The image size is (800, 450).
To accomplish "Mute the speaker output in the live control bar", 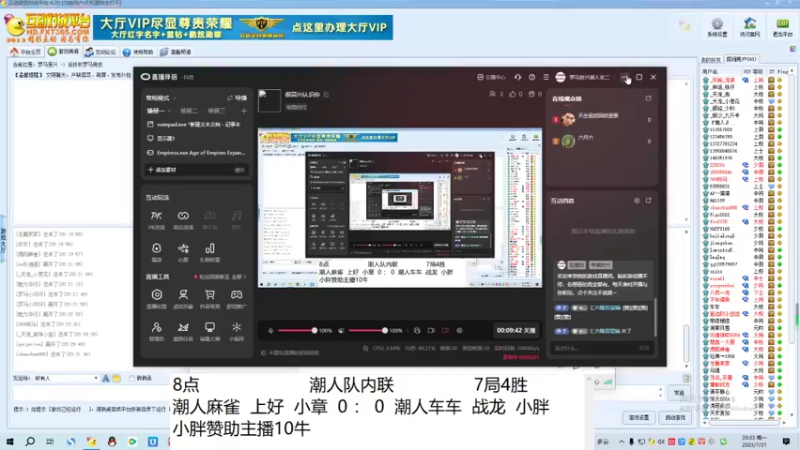I will coord(341,331).
